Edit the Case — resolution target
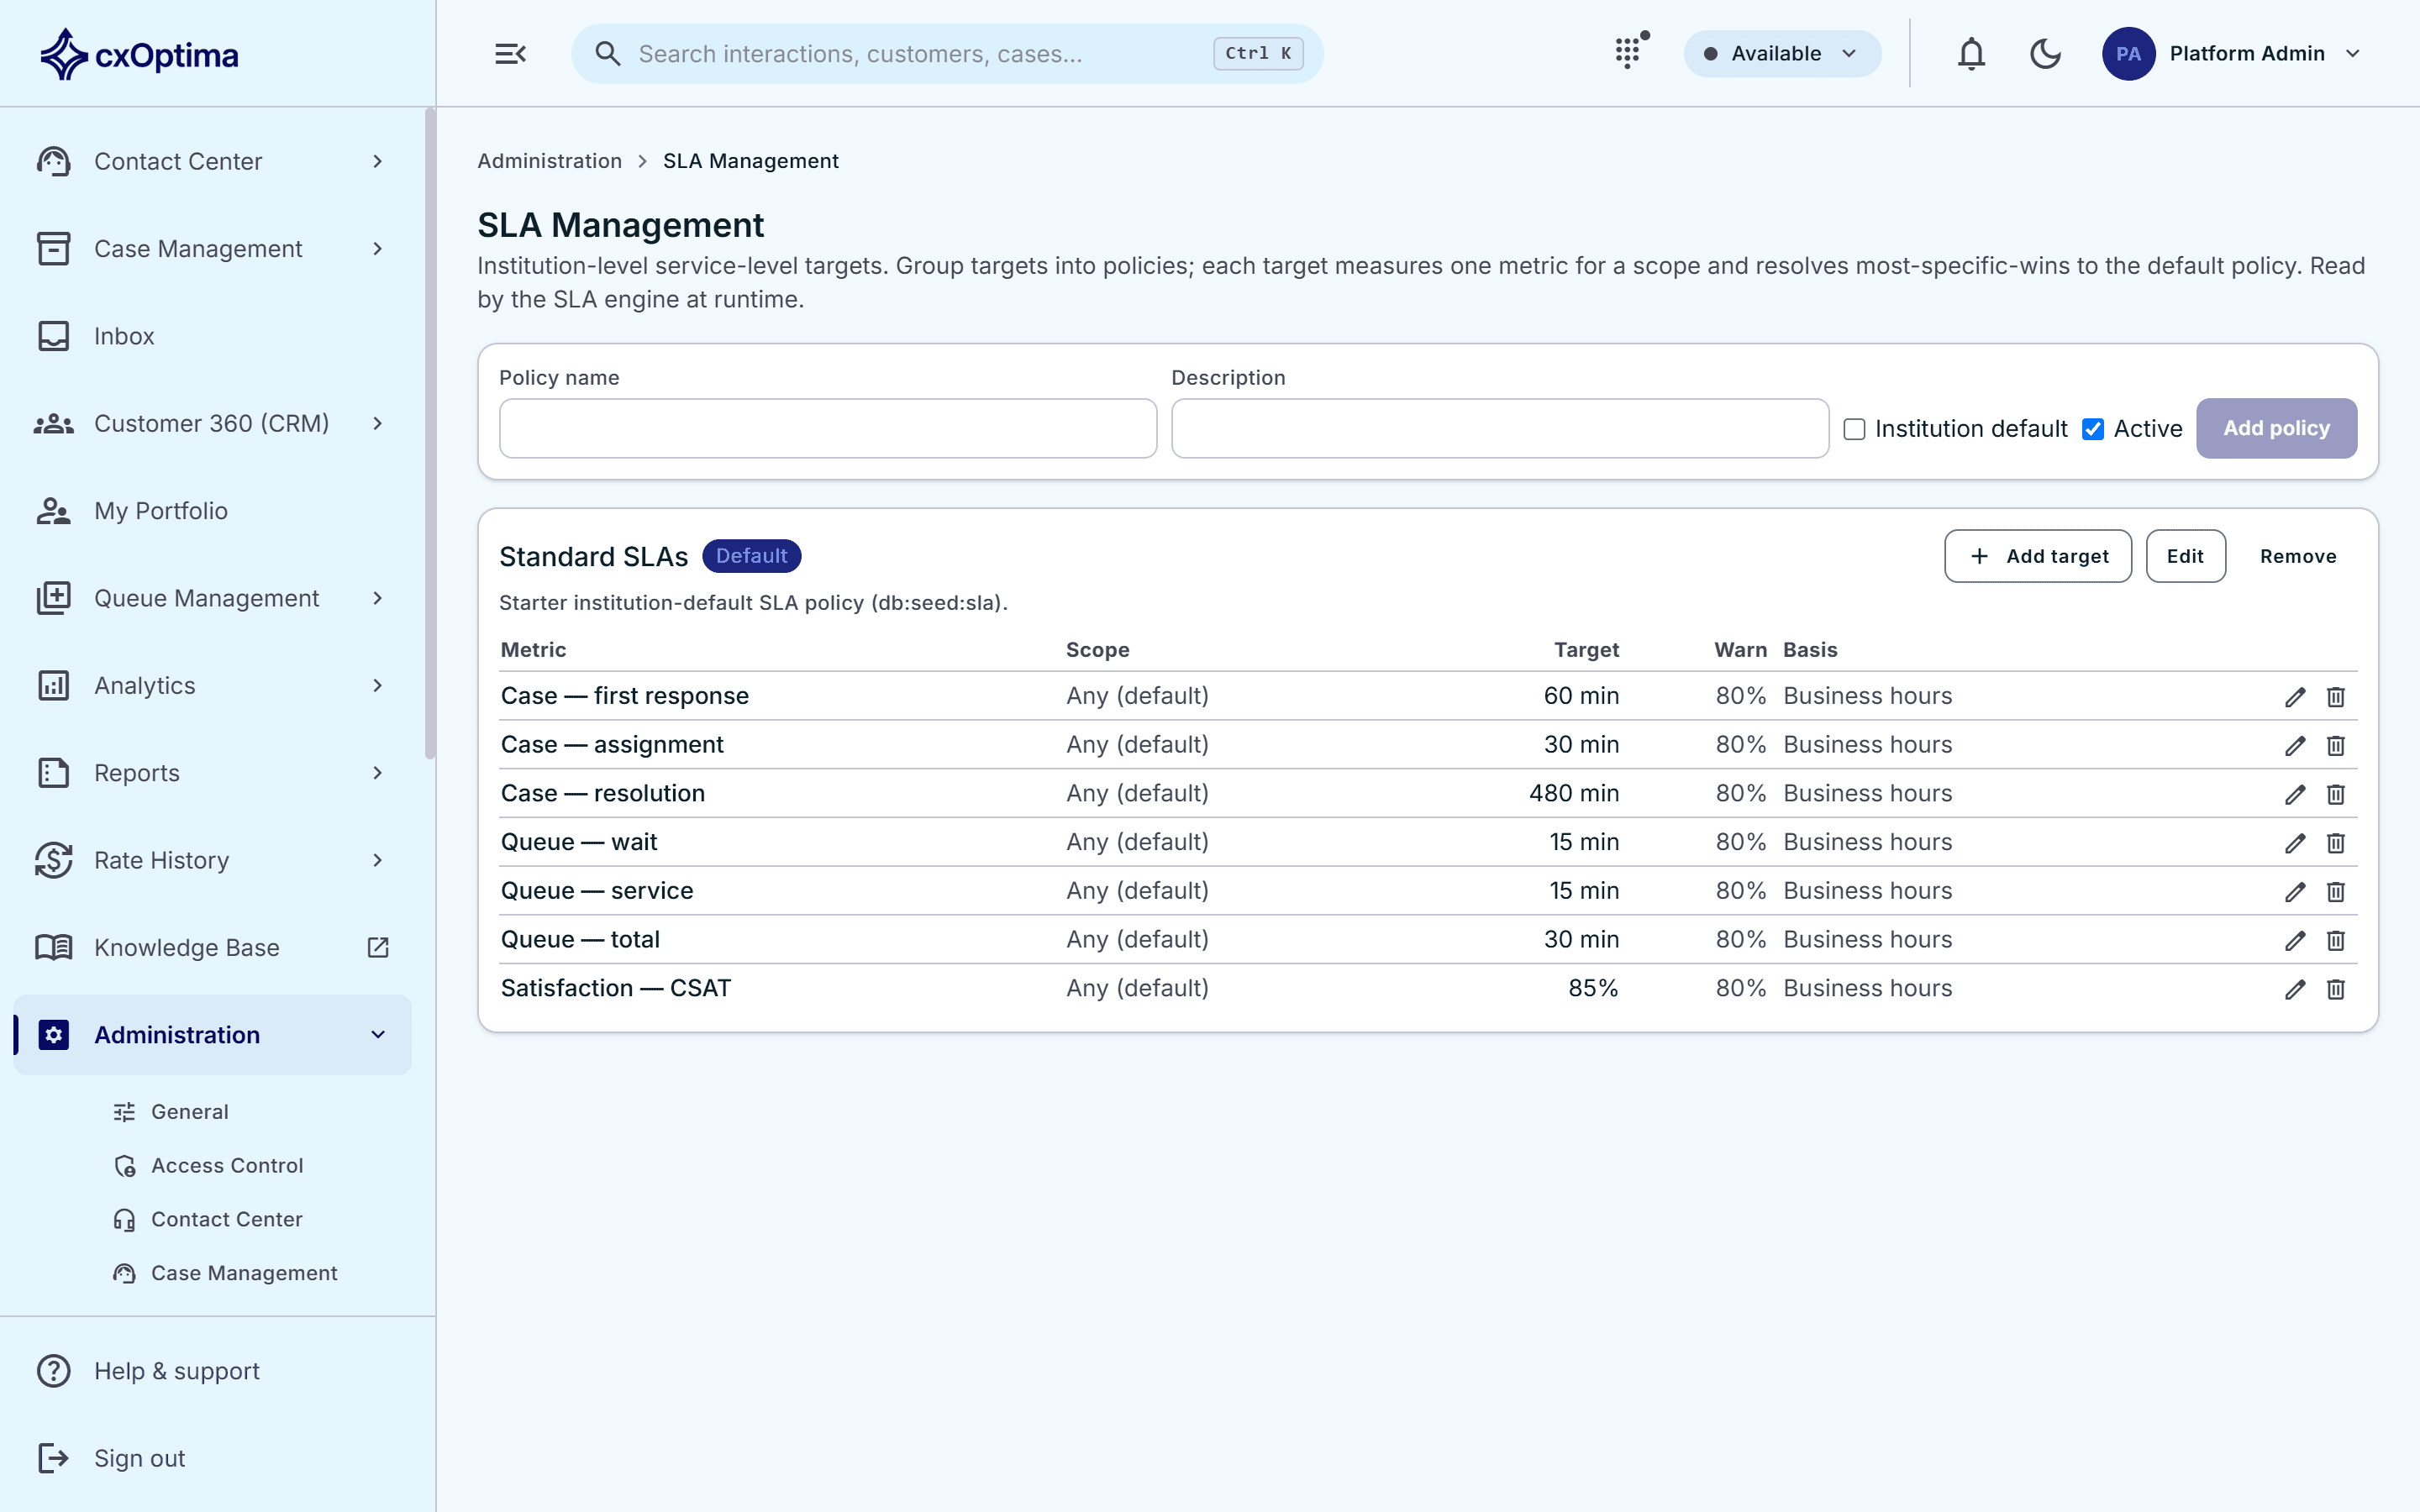Image resolution: width=2420 pixels, height=1512 pixels. (2294, 794)
